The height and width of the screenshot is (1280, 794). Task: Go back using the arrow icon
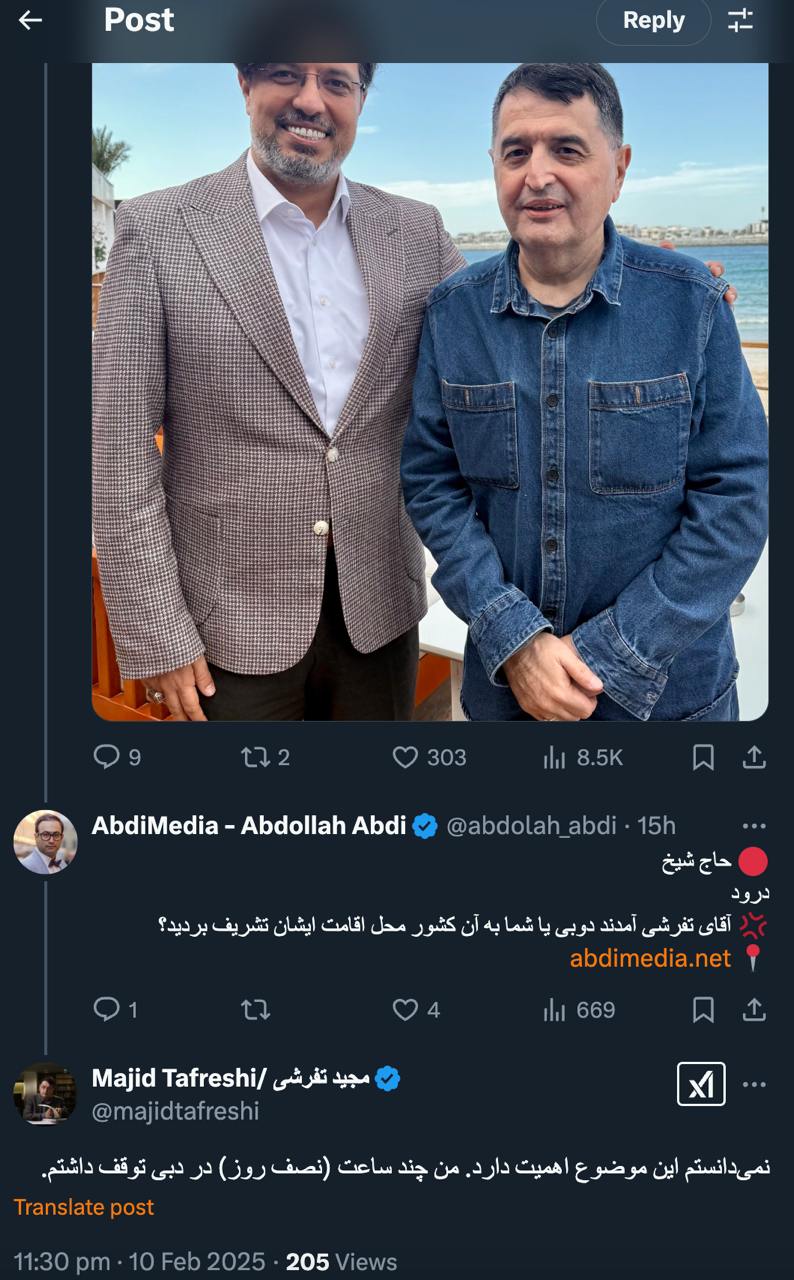(30, 20)
